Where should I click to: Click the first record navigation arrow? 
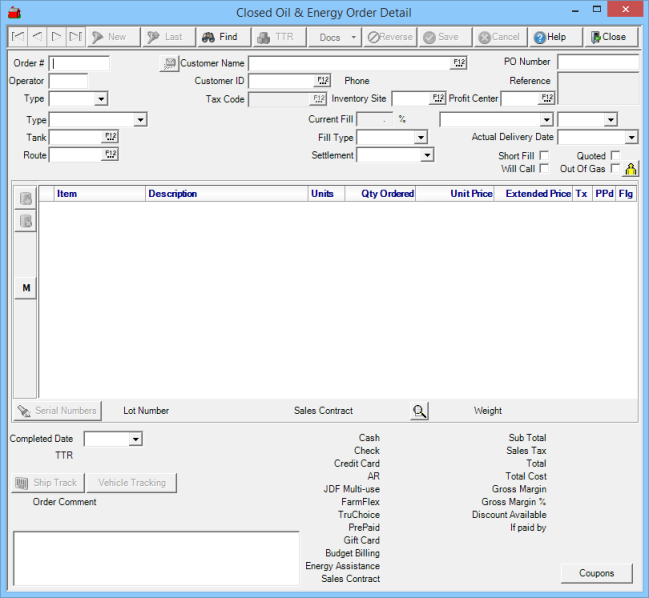point(18,37)
